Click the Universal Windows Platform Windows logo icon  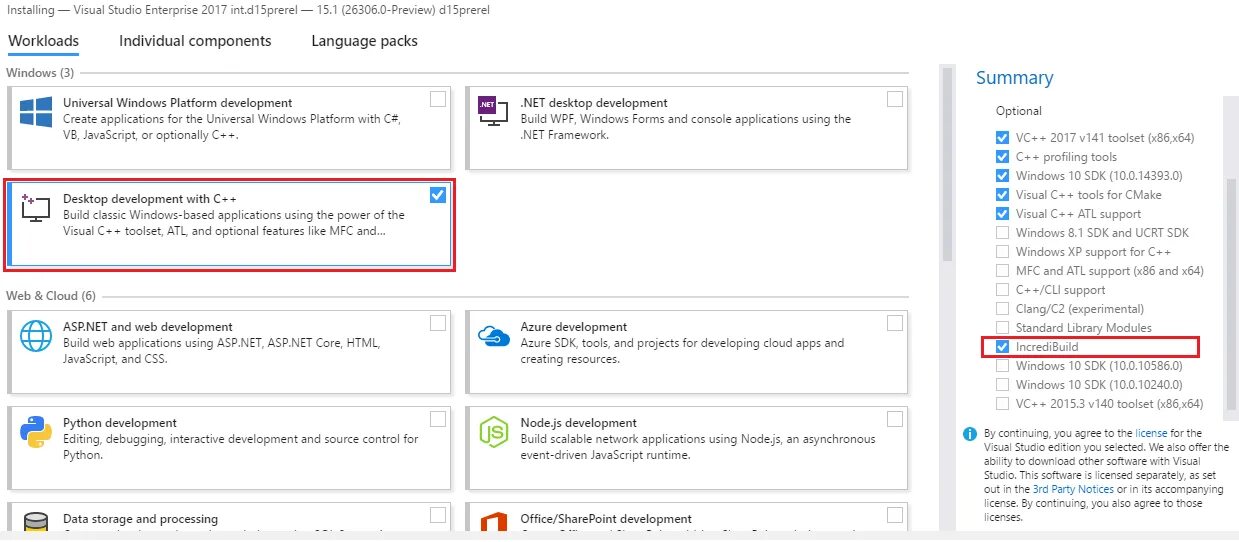tap(36, 111)
